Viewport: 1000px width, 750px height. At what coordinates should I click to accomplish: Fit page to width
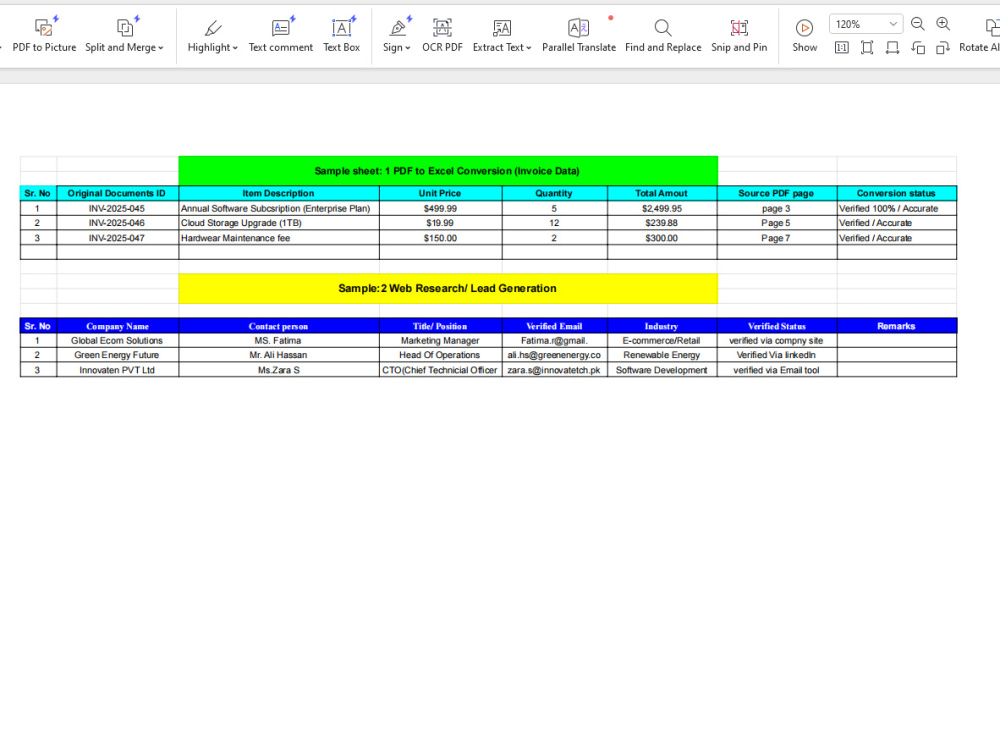coord(892,48)
